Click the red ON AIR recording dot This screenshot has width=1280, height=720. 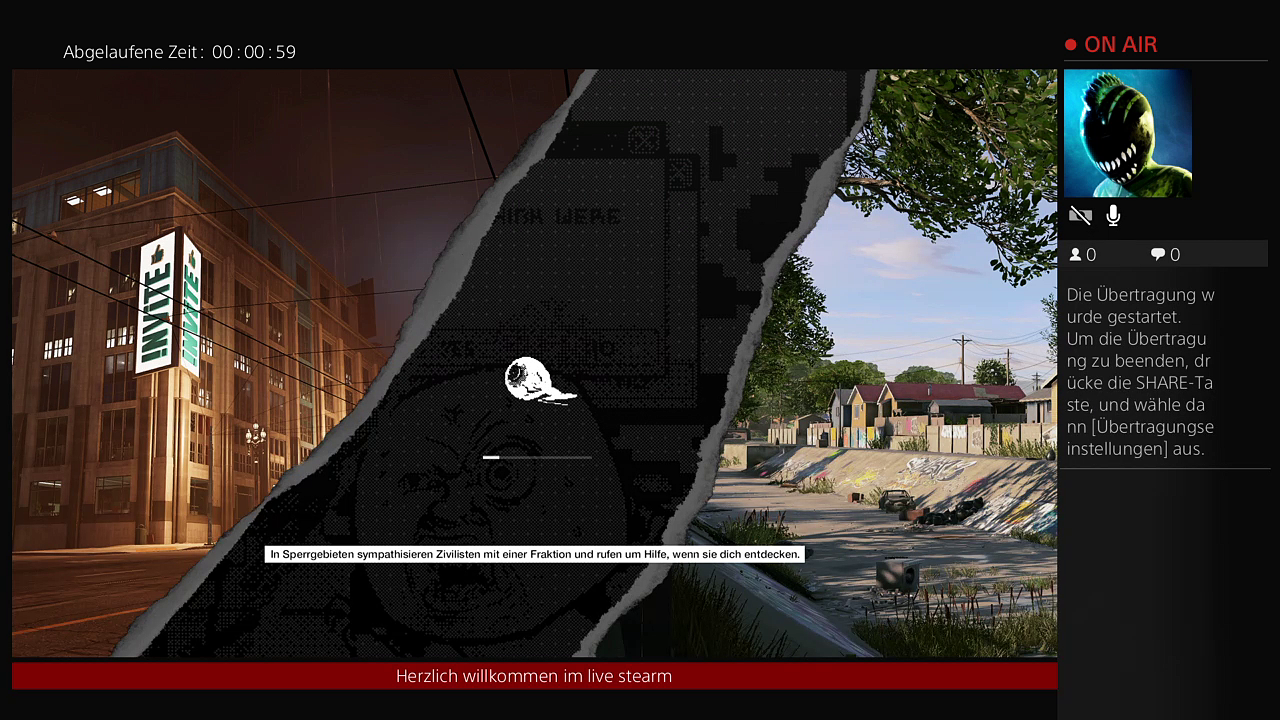(x=1070, y=45)
